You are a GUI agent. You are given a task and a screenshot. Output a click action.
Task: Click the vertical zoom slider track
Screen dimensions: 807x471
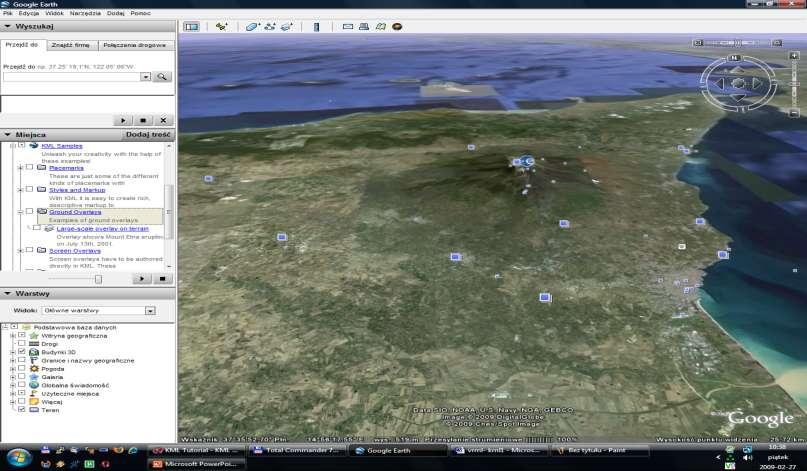(794, 84)
